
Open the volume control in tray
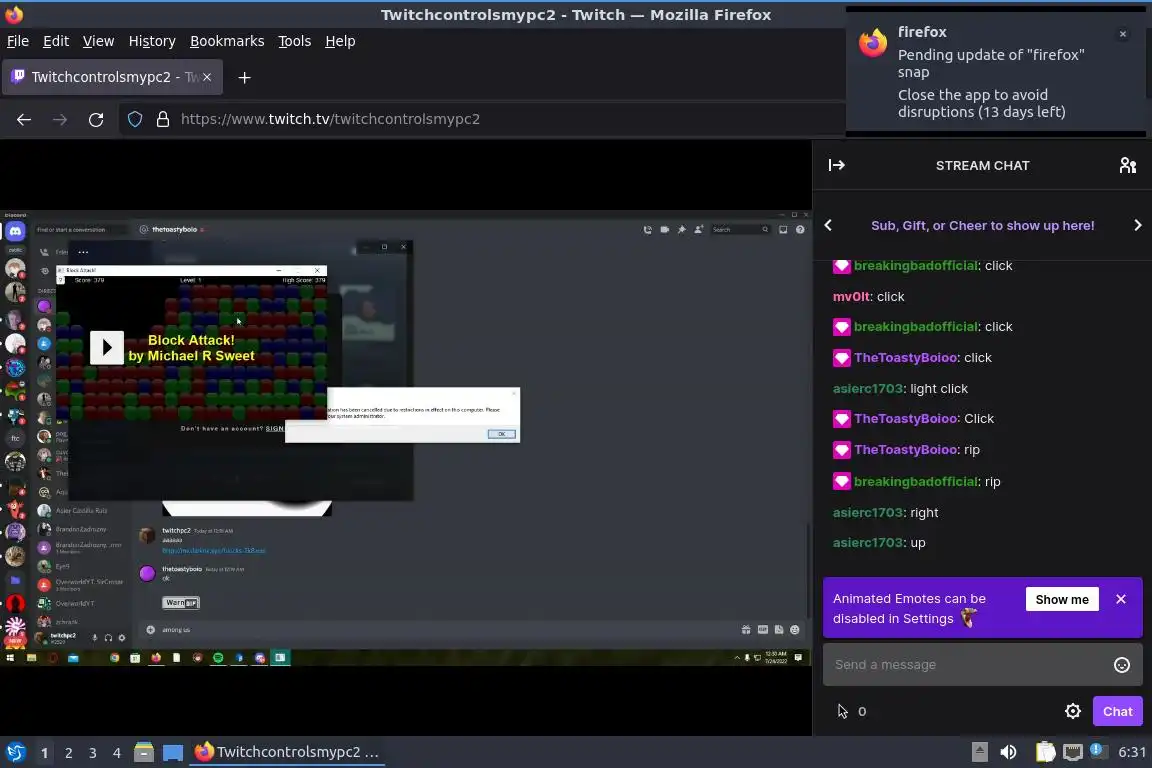1009,752
